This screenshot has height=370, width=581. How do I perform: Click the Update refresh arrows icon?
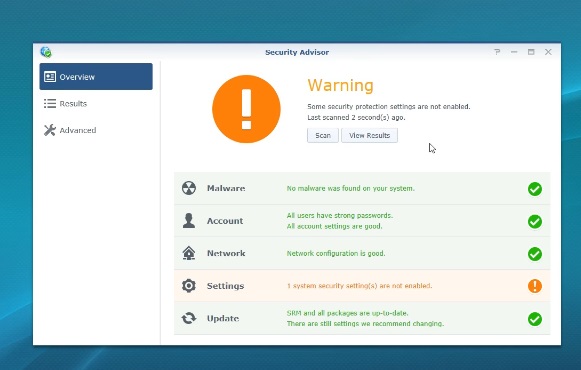point(189,318)
